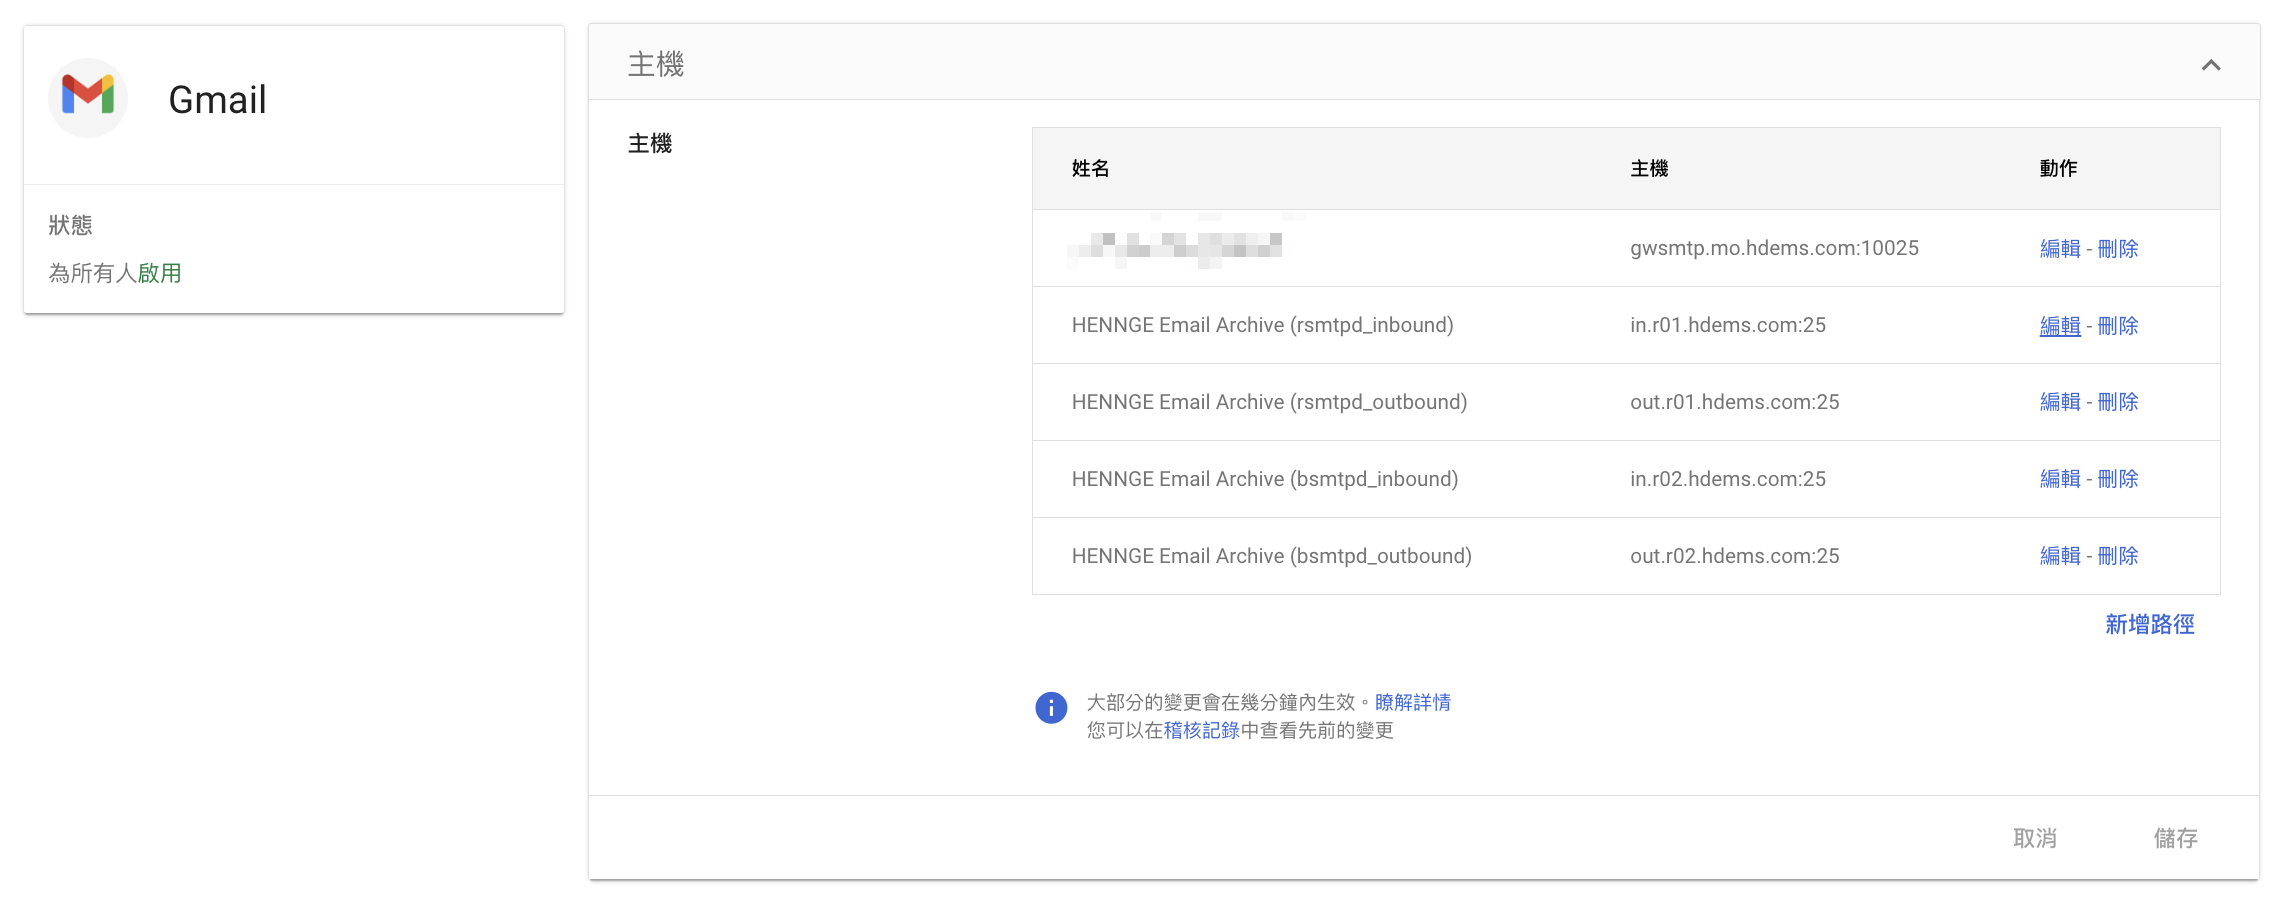Edit the rsmtpd_inbound route
Screen dimensions: 2284x920
(x=2060, y=326)
